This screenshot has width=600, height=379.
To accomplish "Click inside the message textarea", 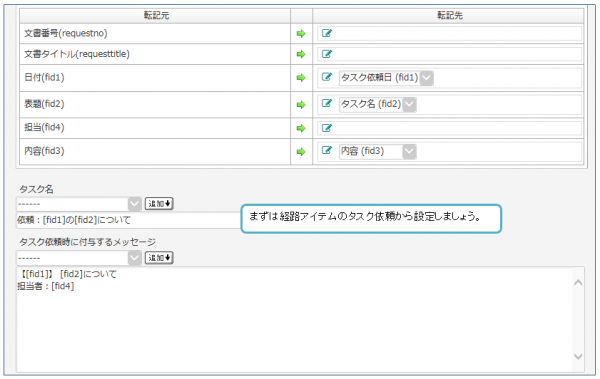I will pyautogui.click(x=294, y=319).
